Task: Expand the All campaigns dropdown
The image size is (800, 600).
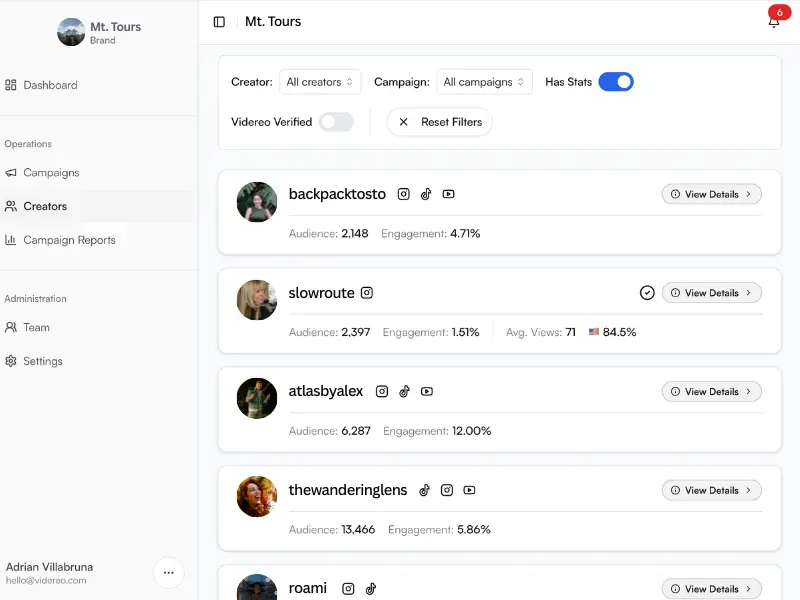Action: pyautogui.click(x=484, y=81)
